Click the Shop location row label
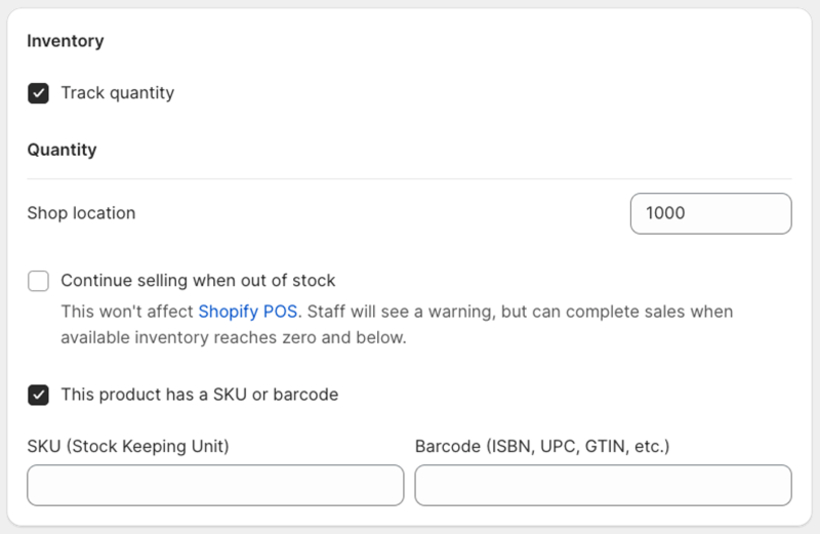The image size is (820, 534). tap(81, 213)
